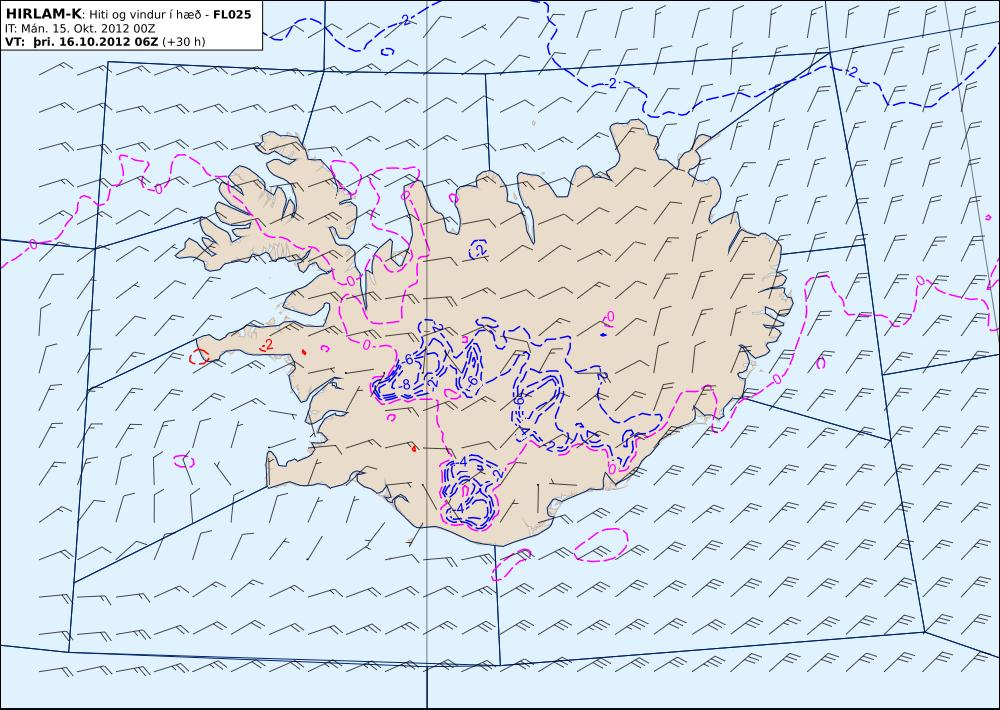Screen dimensions: 1000x710
Task: Click the valid time '16.10.2012 06Z' text
Action: pos(108,42)
